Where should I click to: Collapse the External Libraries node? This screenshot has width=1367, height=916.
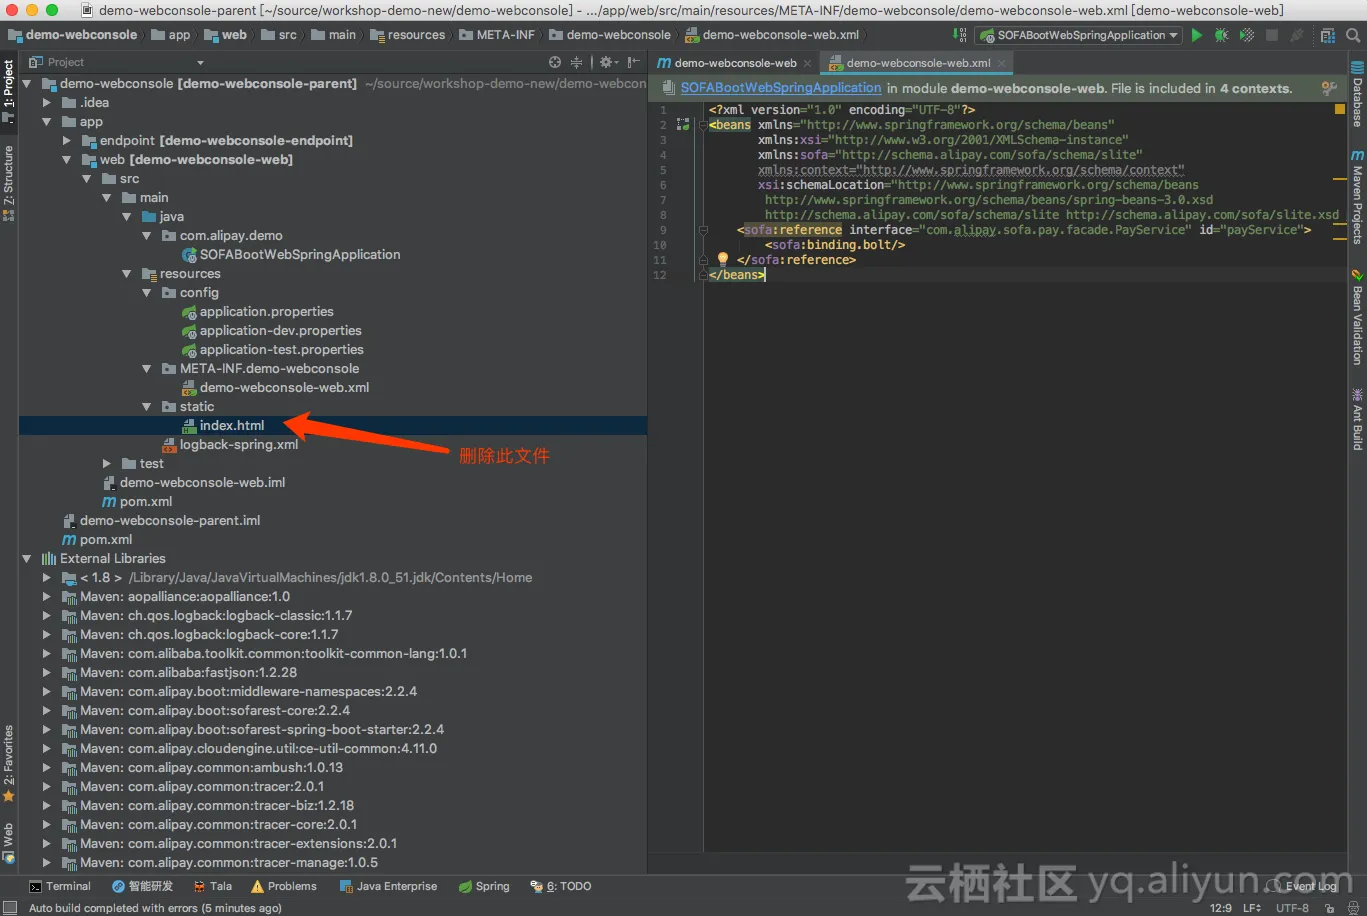click(27, 558)
